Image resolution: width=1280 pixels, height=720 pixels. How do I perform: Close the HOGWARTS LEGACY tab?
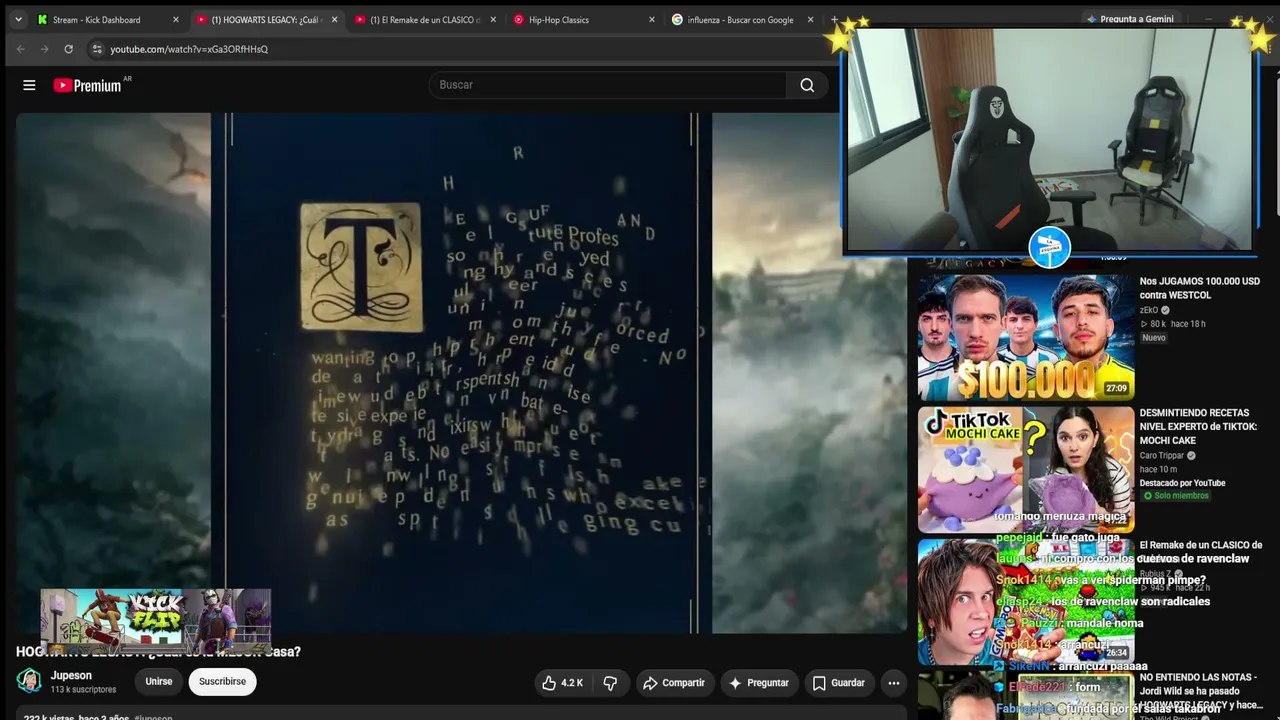[x=334, y=20]
